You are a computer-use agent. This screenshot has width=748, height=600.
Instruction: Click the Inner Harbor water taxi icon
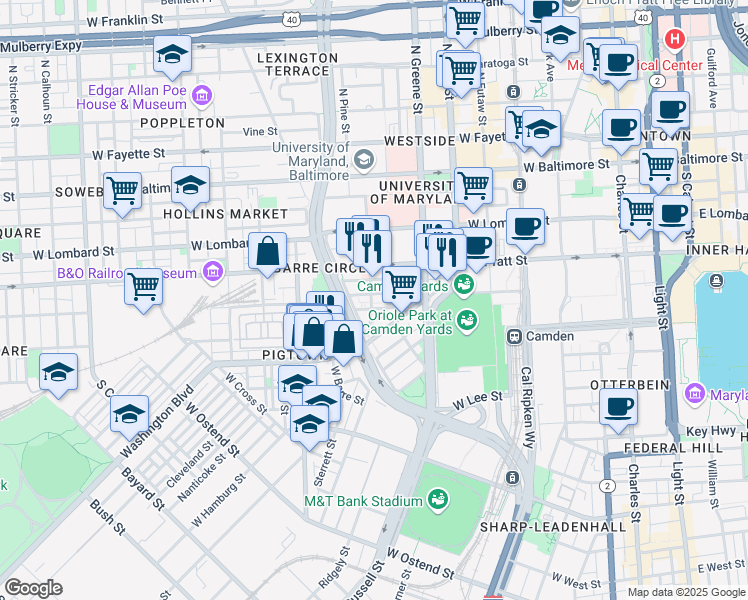(717, 280)
